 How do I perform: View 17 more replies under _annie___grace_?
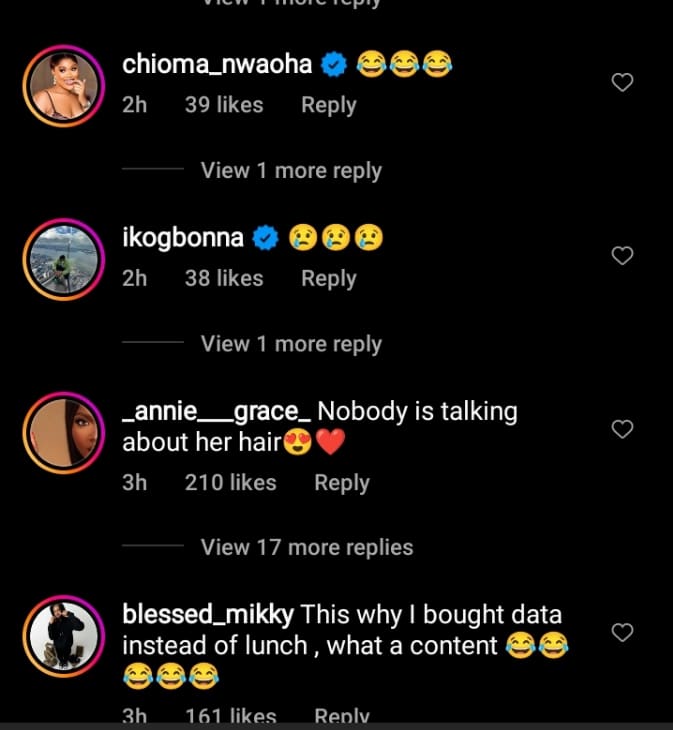pyautogui.click(x=306, y=547)
